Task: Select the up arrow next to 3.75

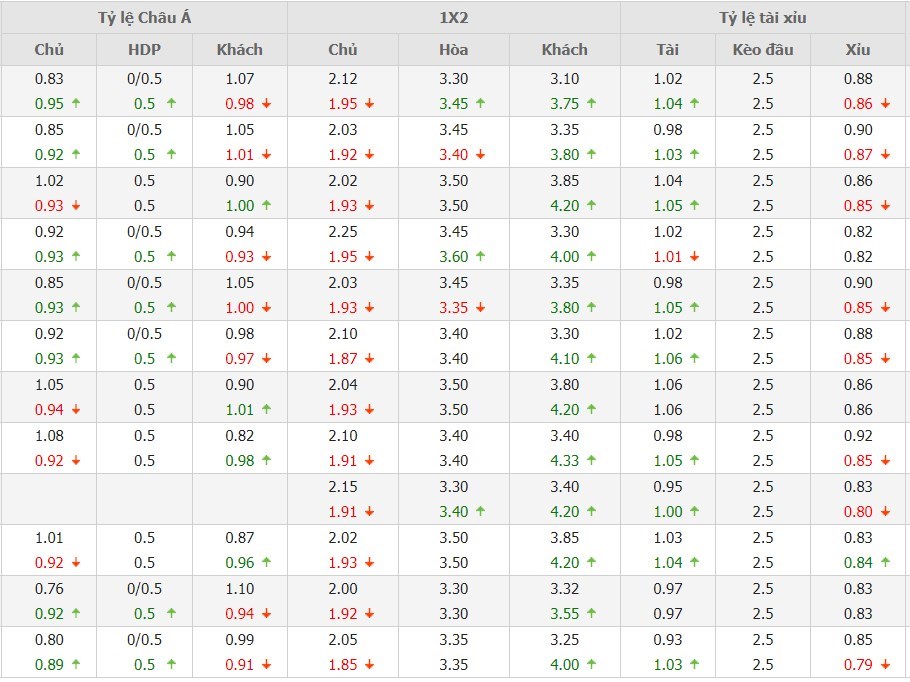Action: point(591,104)
